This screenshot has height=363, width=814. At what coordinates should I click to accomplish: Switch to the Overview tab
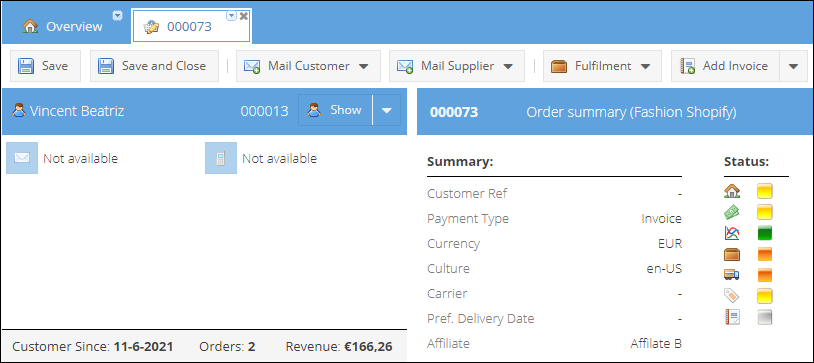point(62,26)
